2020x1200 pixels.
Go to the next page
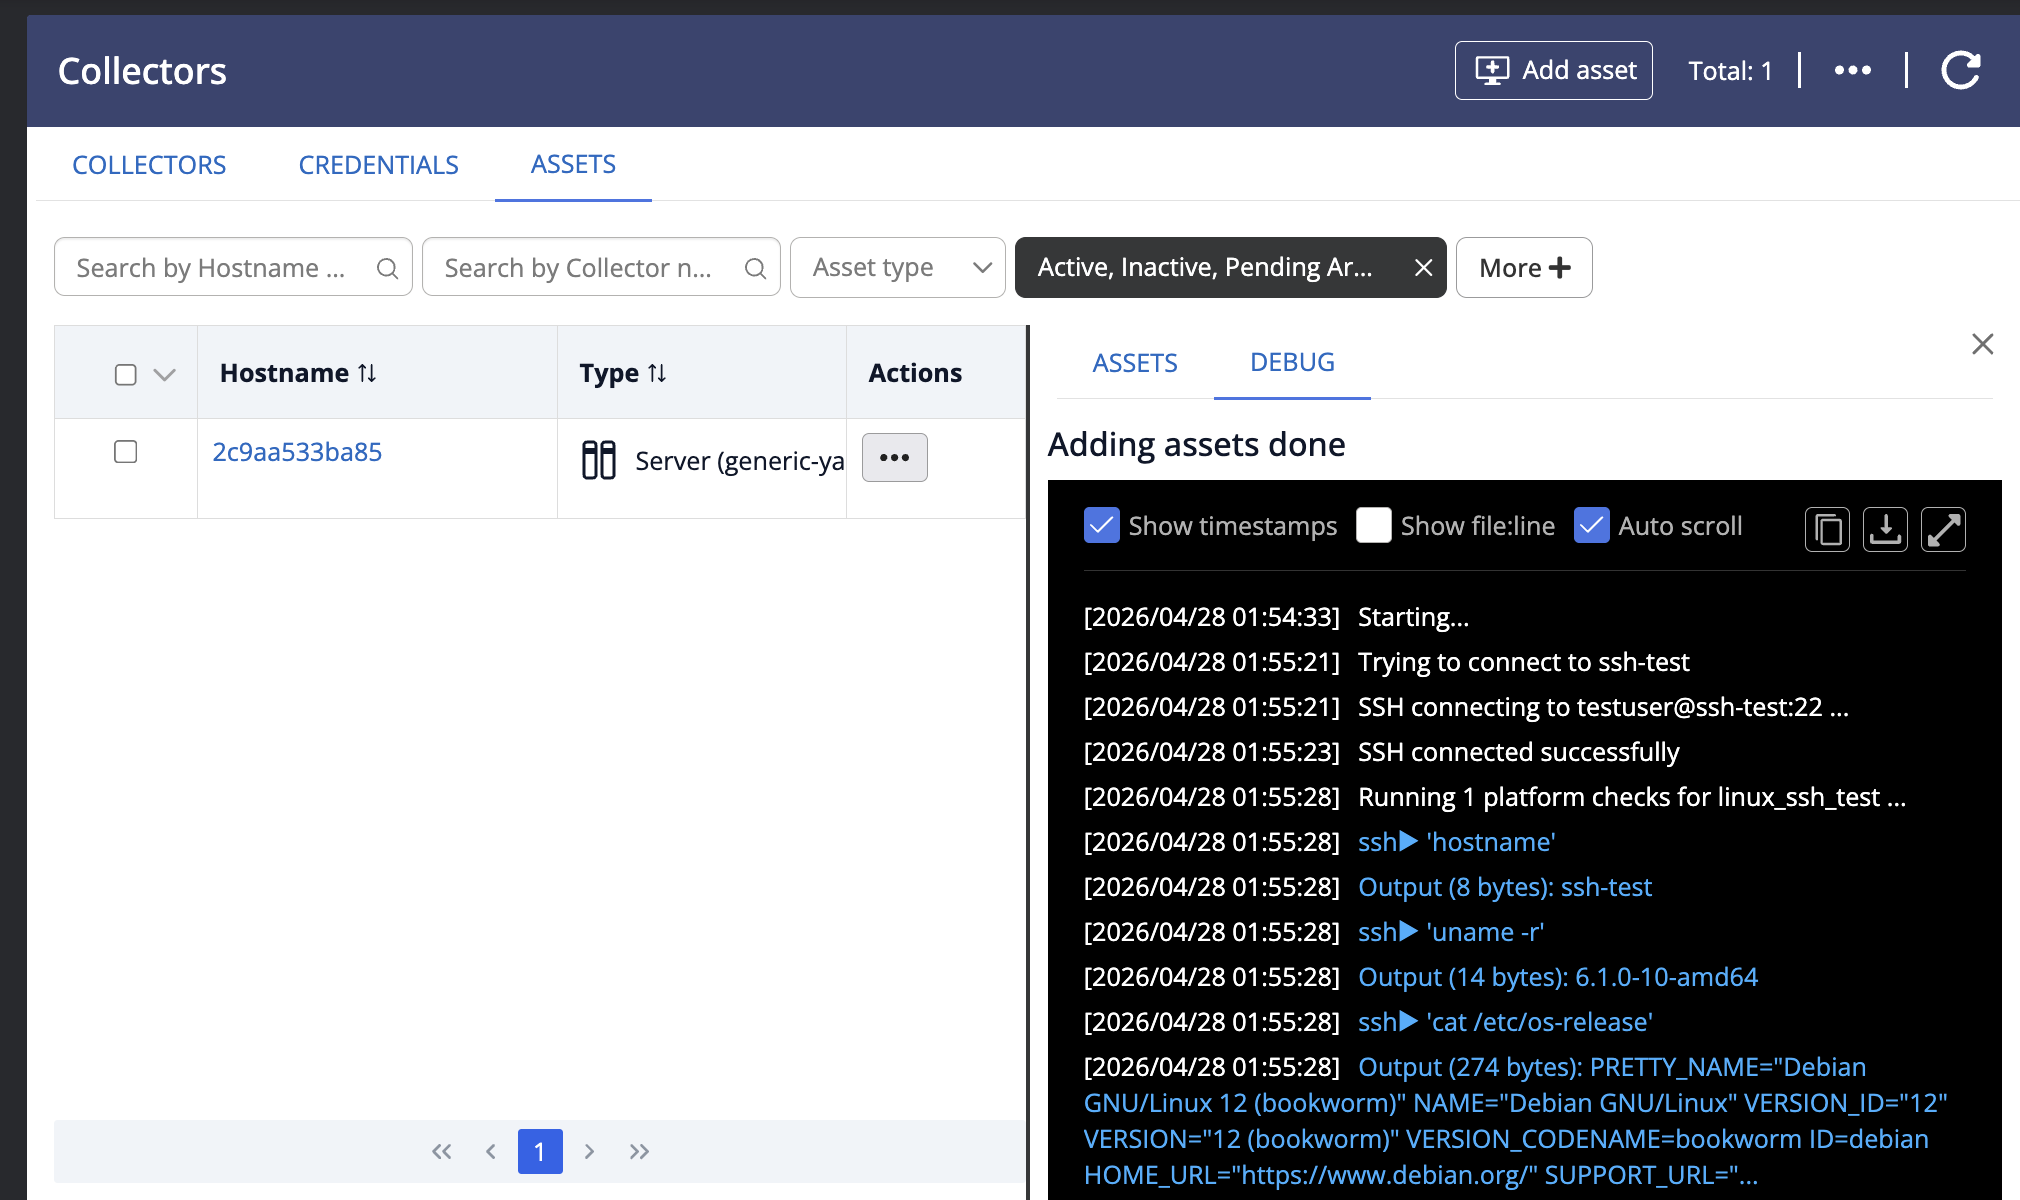click(x=589, y=1151)
